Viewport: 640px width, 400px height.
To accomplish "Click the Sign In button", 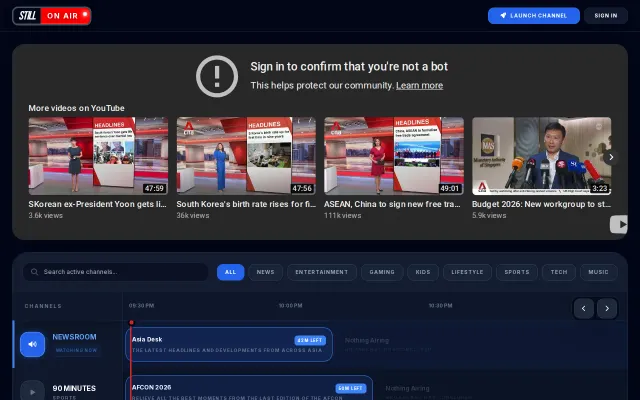I will 606,16.
